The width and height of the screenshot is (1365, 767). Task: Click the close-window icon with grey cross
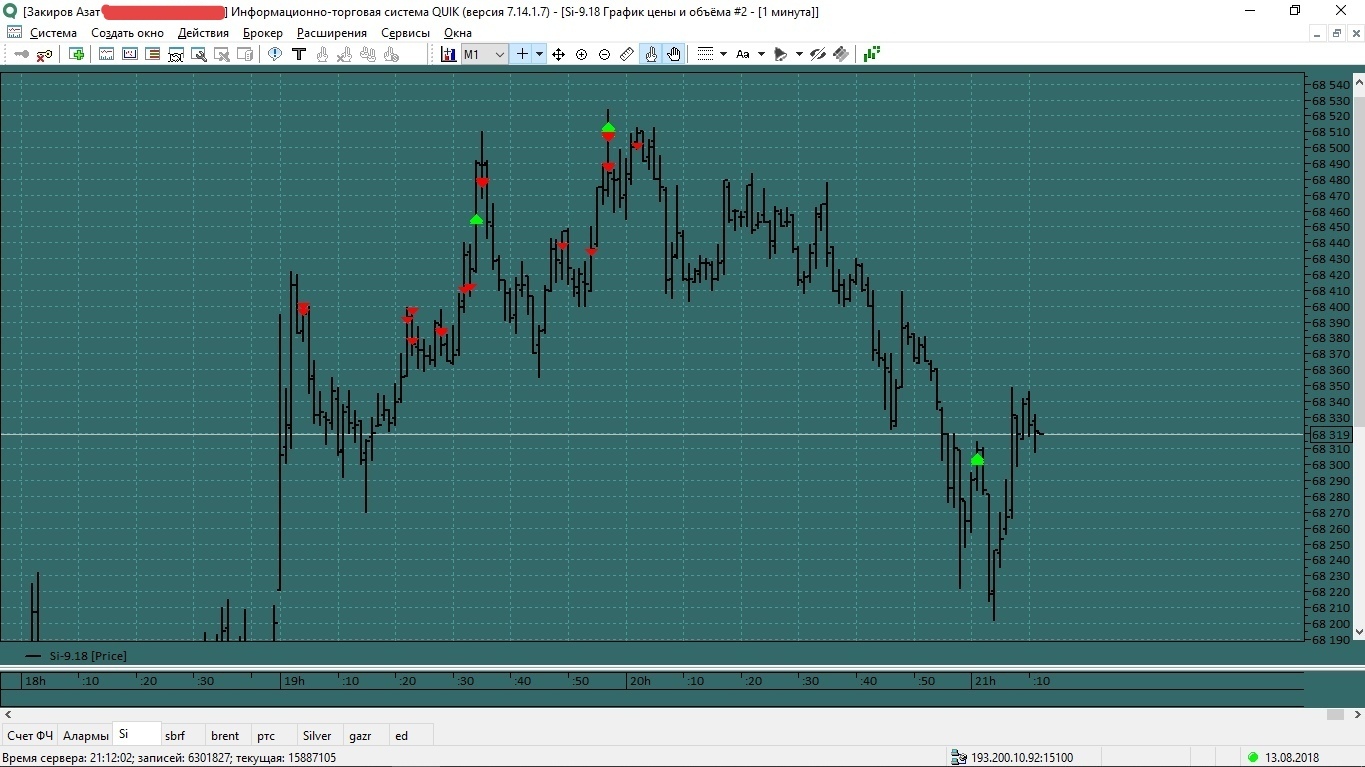(222, 54)
